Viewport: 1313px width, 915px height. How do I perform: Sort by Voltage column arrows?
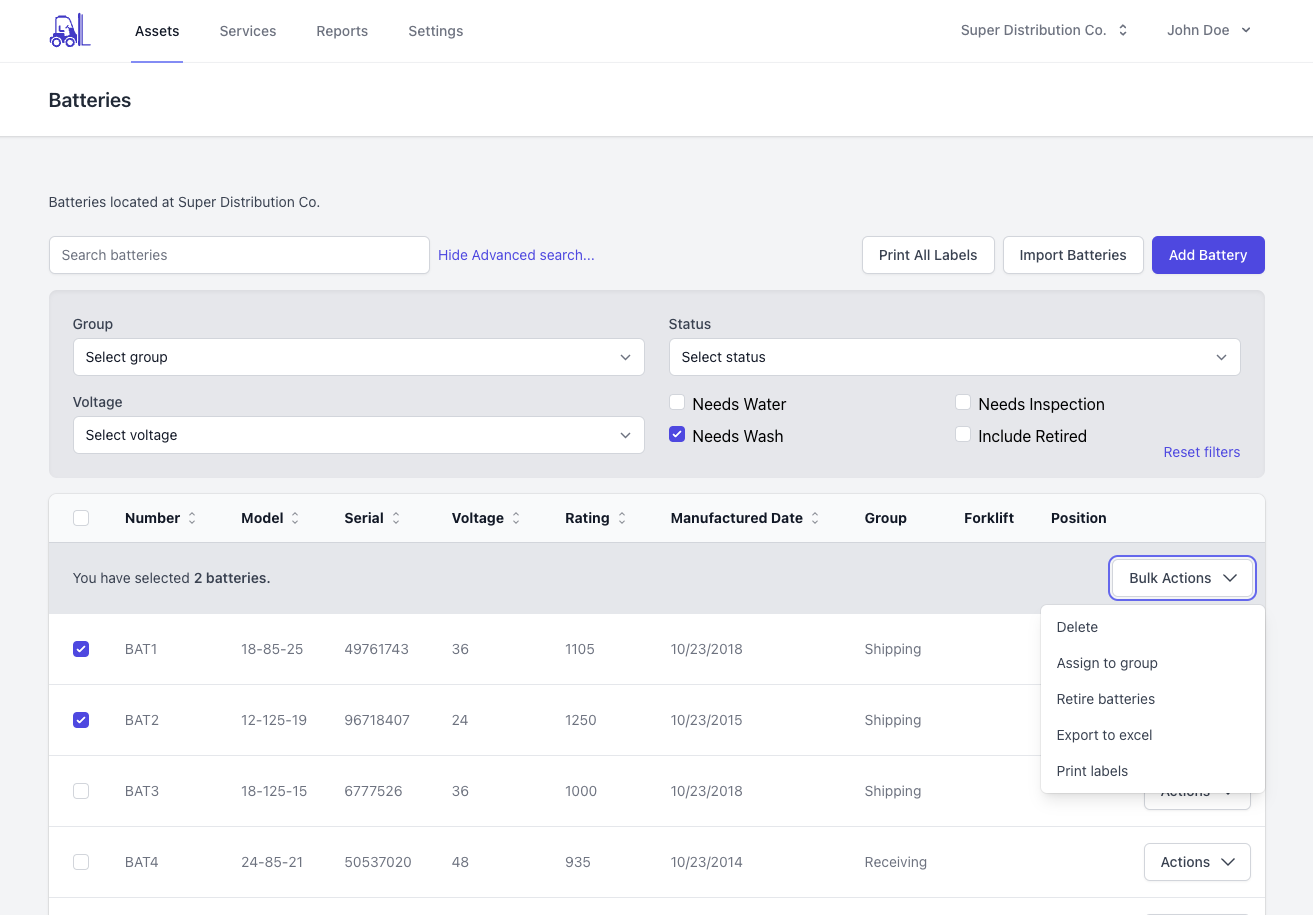coord(516,518)
